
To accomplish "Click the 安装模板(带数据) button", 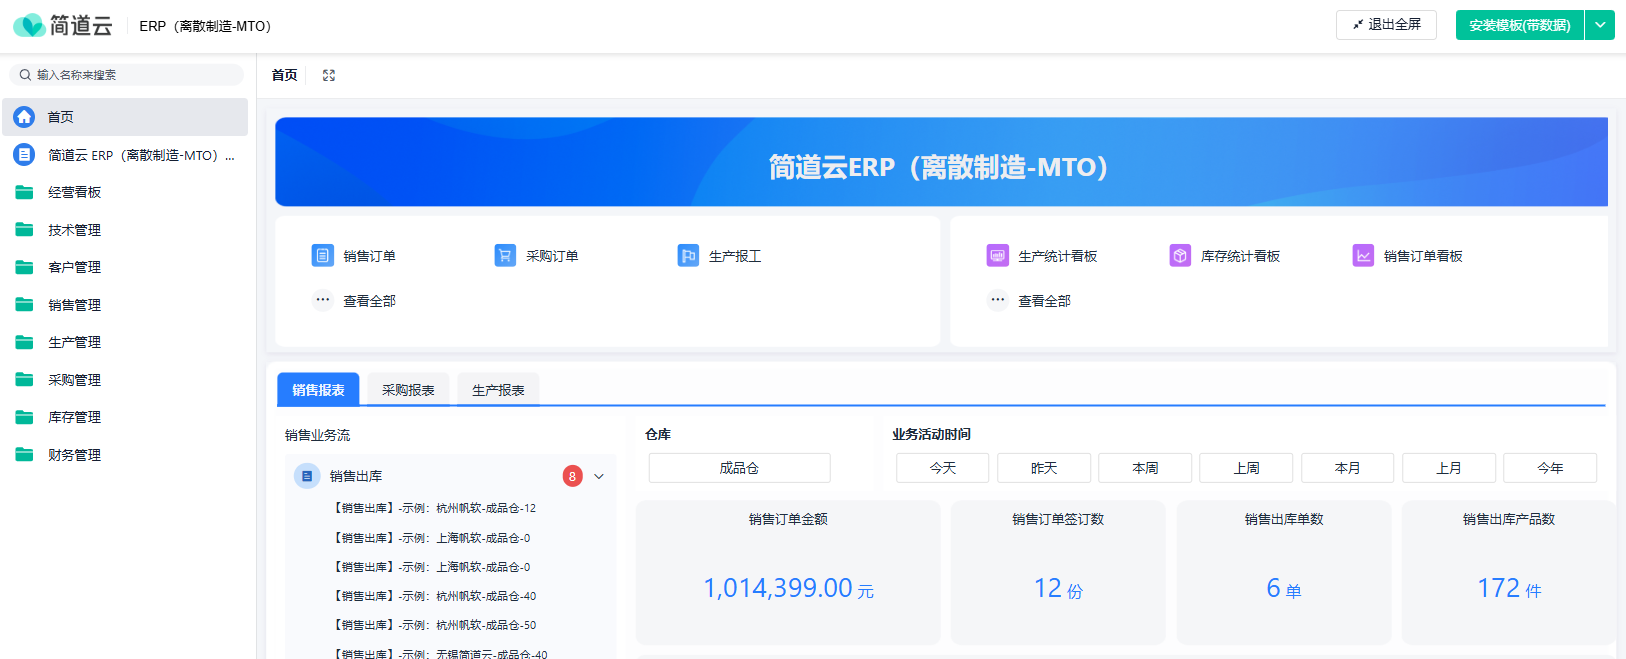I will pos(1520,25).
